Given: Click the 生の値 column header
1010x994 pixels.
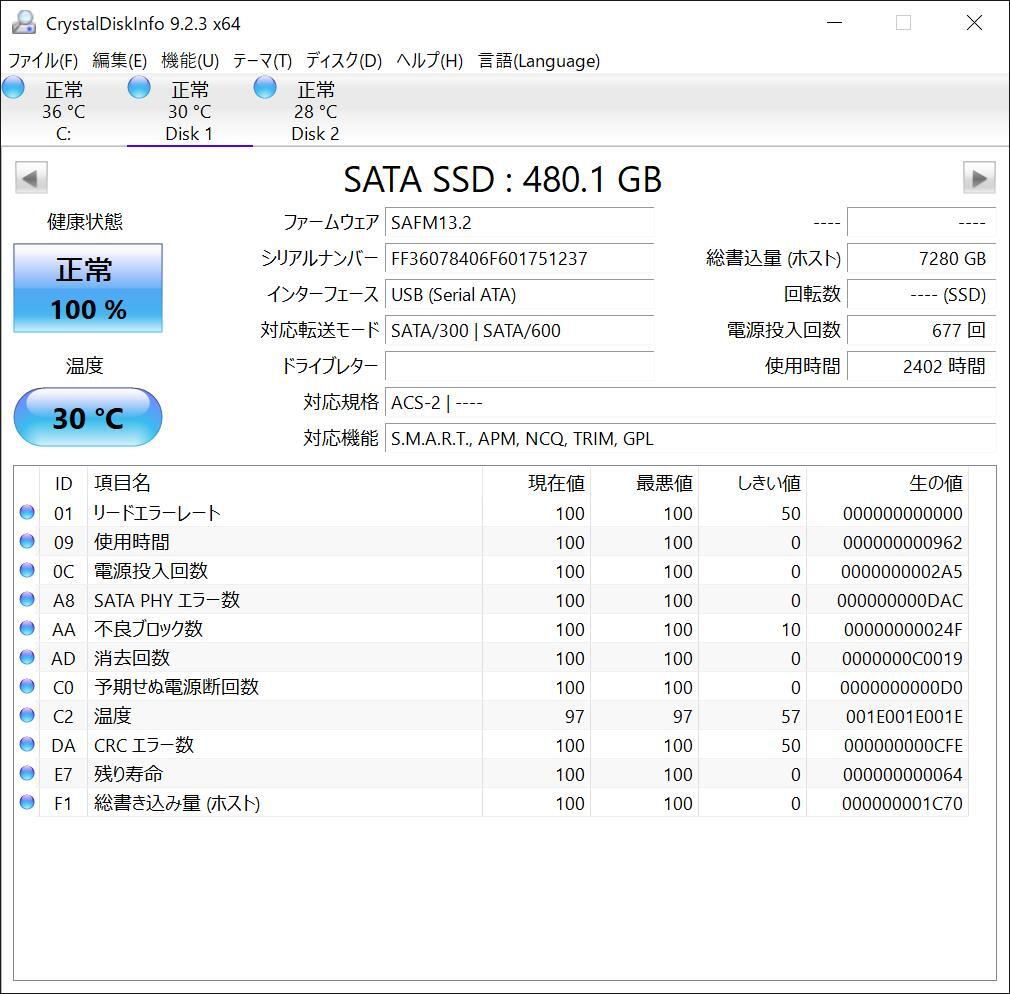Looking at the screenshot, I should click(888, 483).
